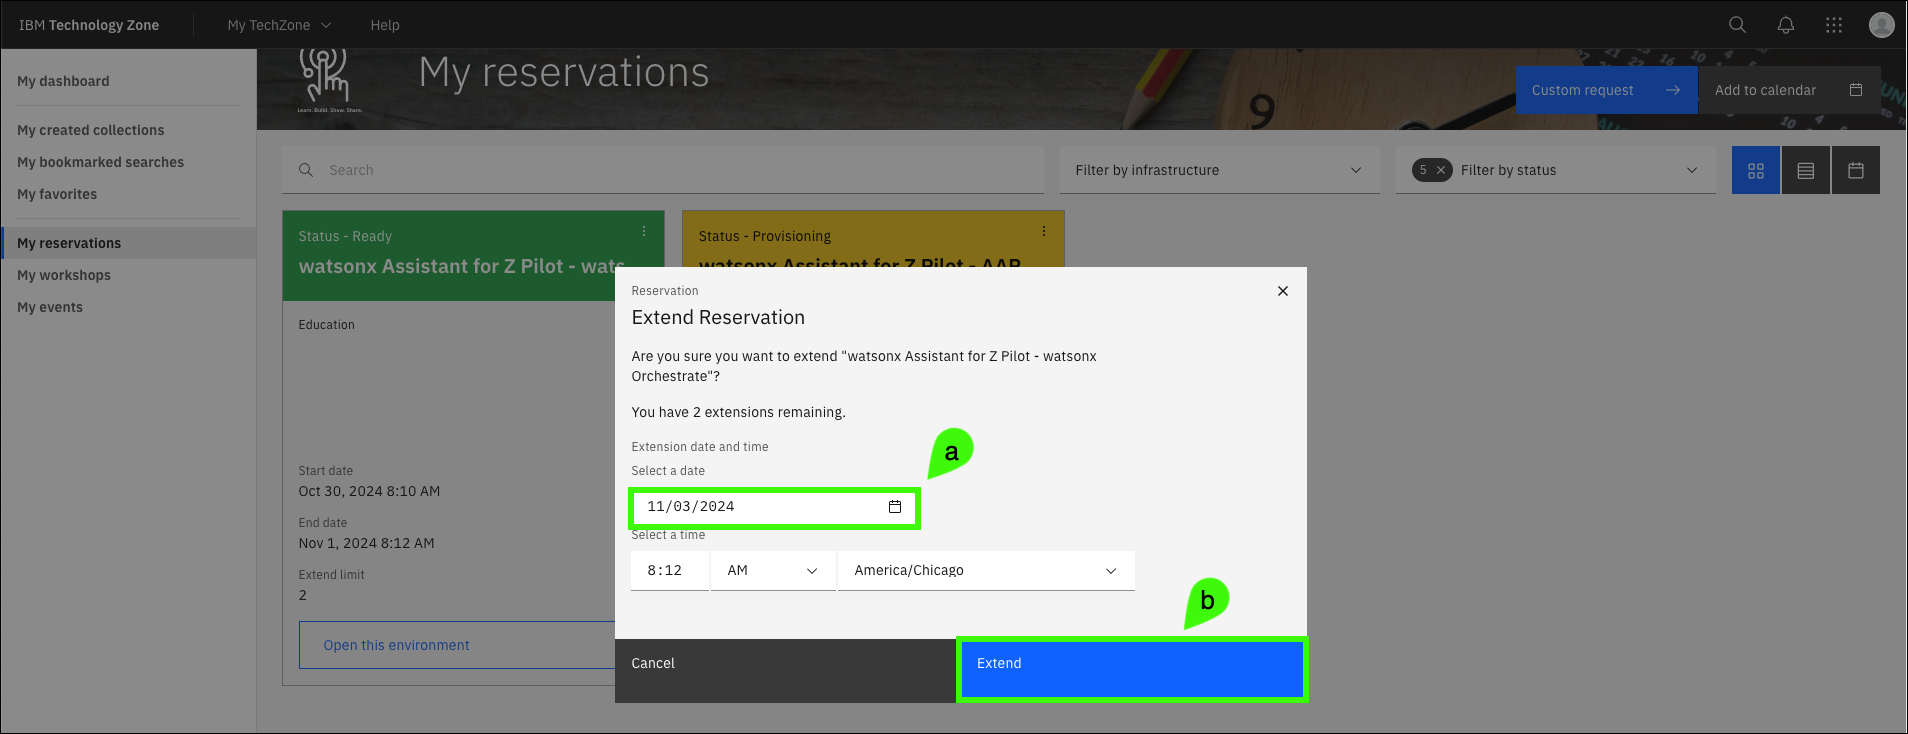The width and height of the screenshot is (1908, 734).
Task: Expand the My TechZone menu
Action: [279, 25]
